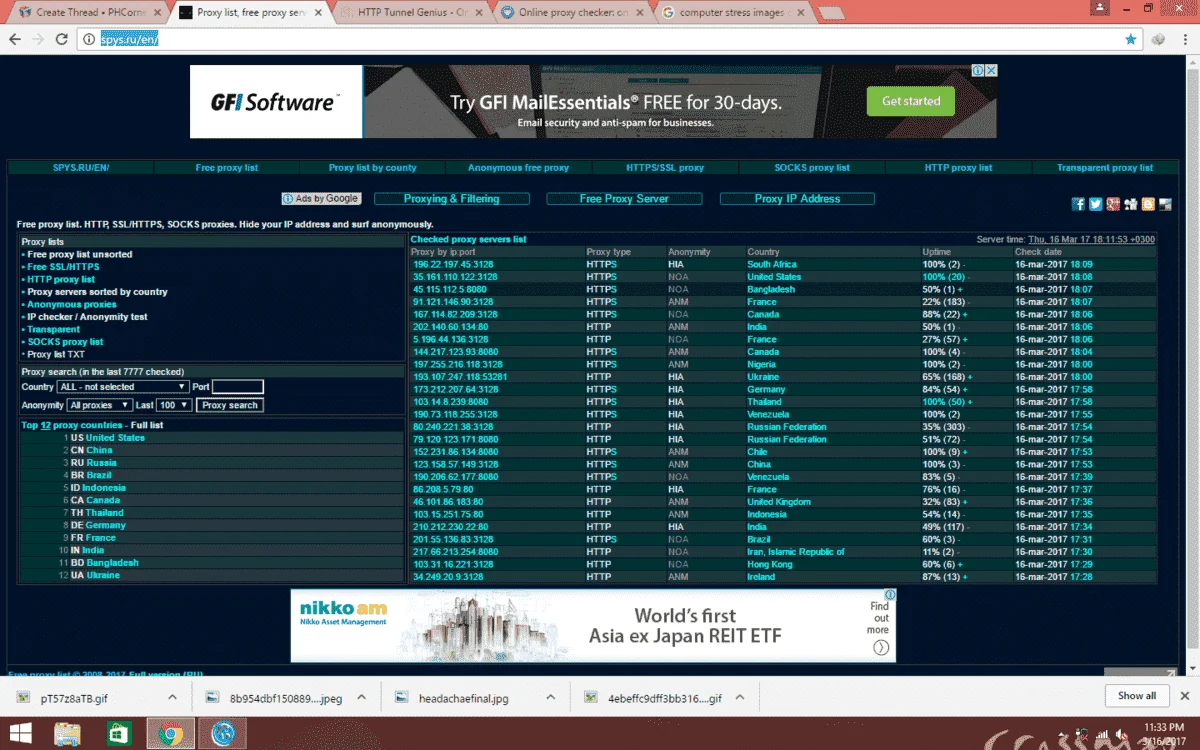Click the Get started ad button
1200x750 pixels.
point(911,101)
